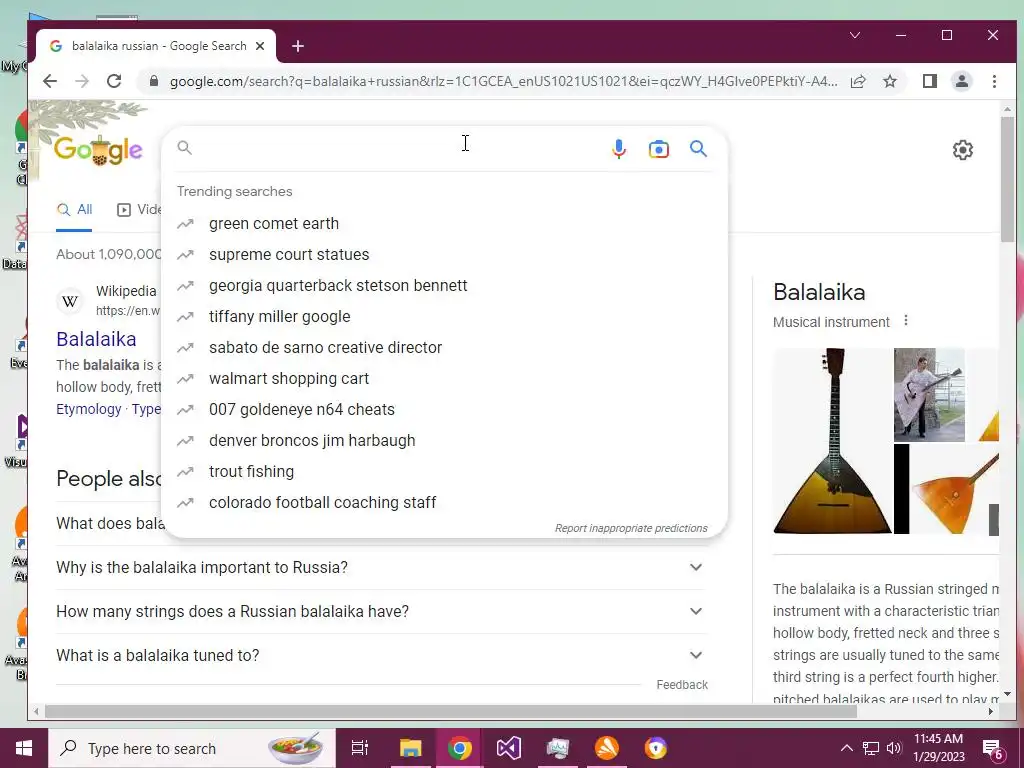Open Windows Start menu

[x=24, y=748]
